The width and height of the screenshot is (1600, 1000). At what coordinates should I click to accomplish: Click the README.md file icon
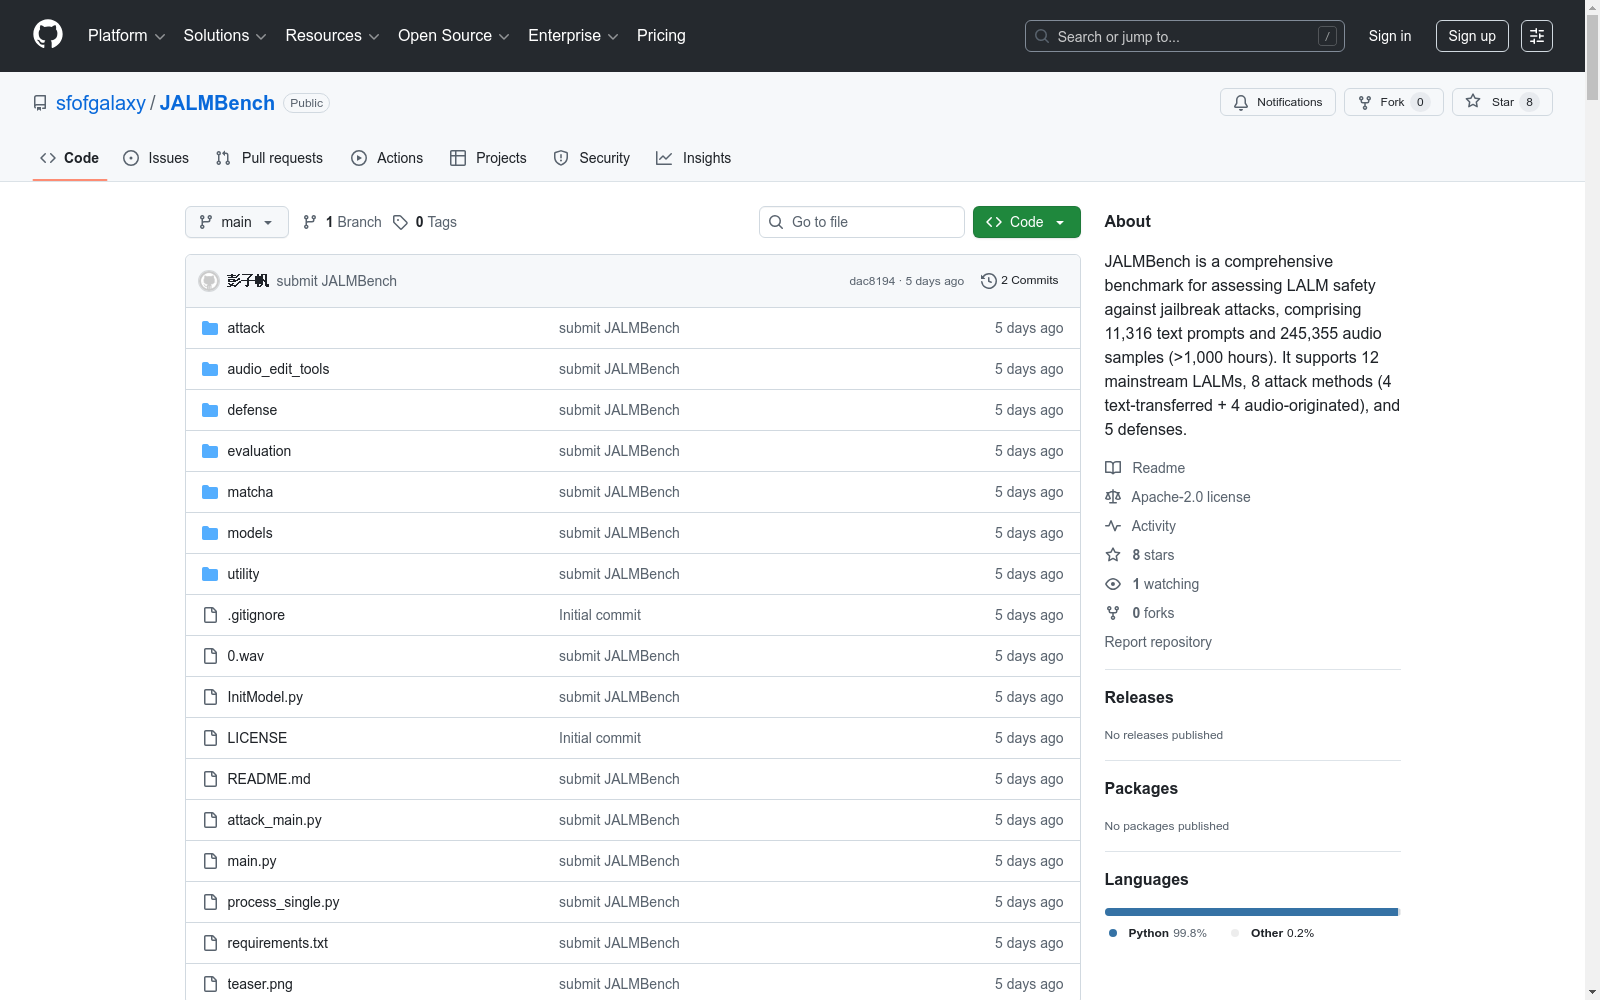(210, 779)
